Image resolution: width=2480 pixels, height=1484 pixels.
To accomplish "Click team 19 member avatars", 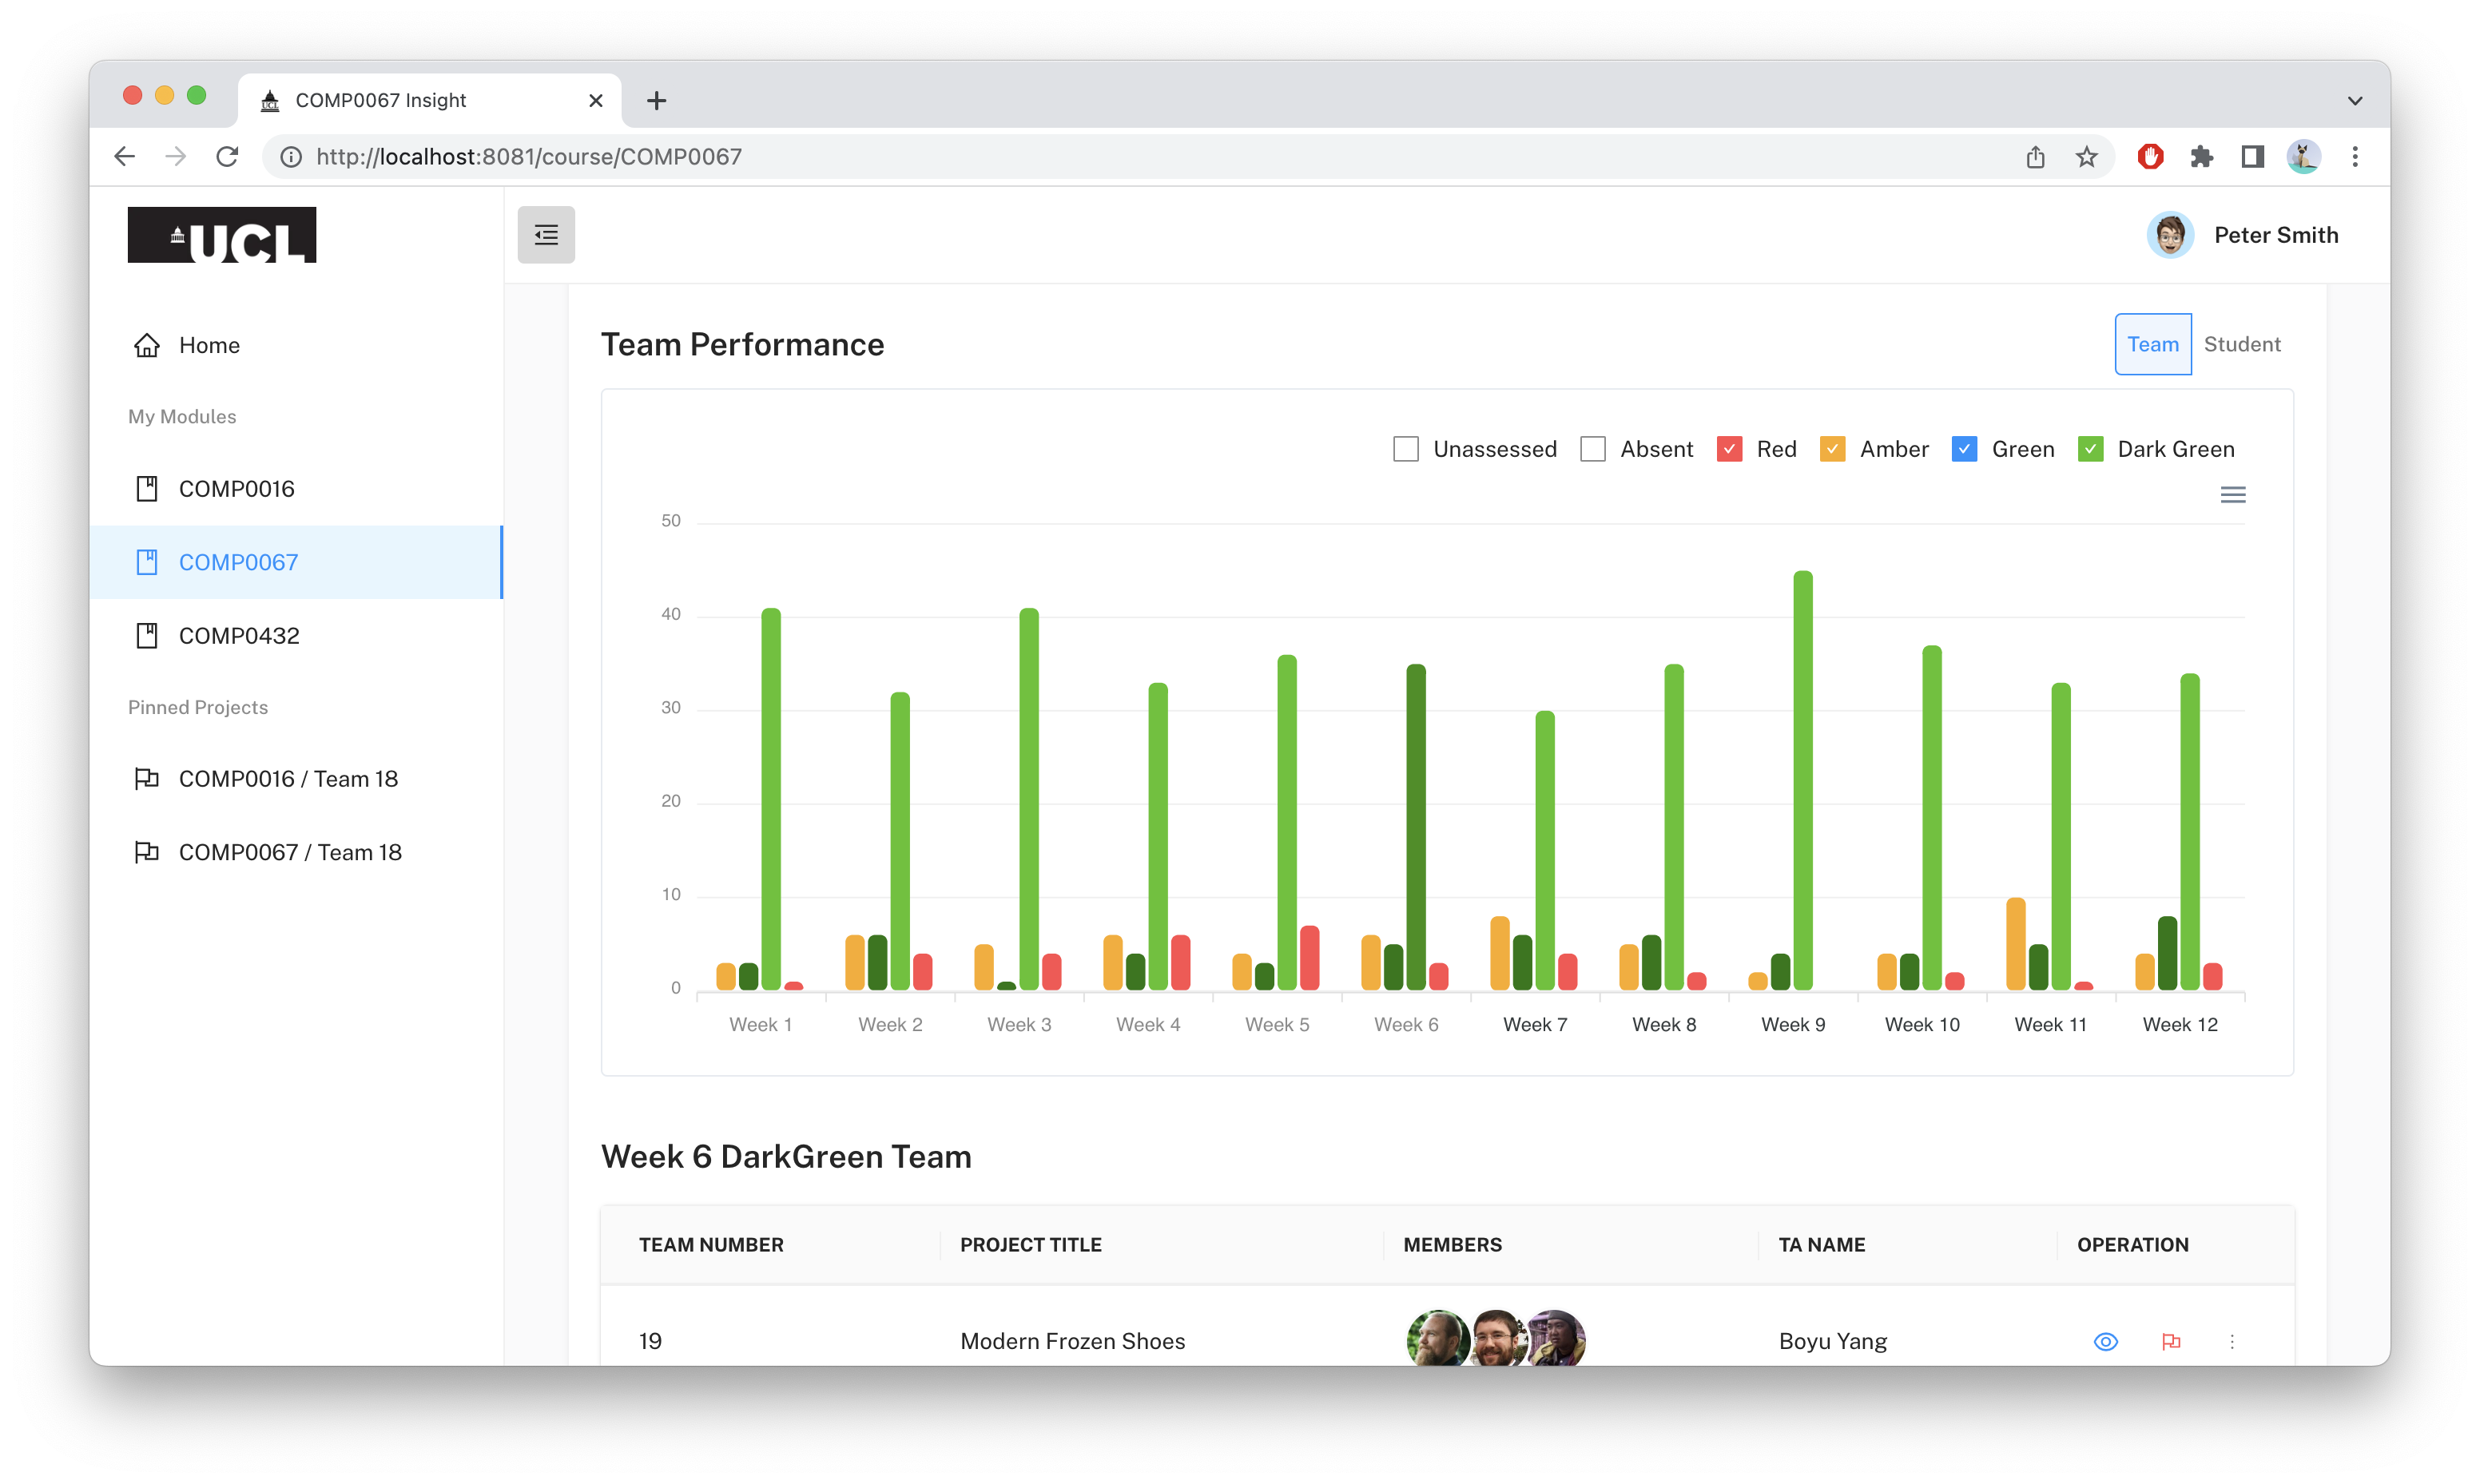I will click(1495, 1338).
